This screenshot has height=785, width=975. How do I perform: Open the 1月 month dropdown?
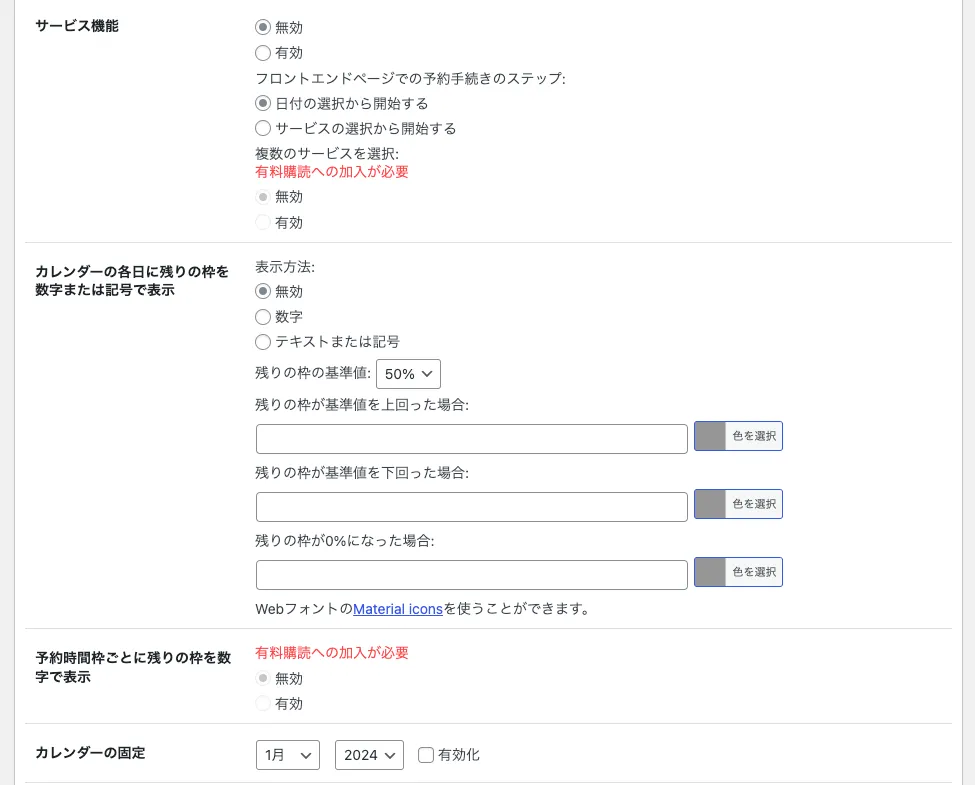click(x=288, y=755)
